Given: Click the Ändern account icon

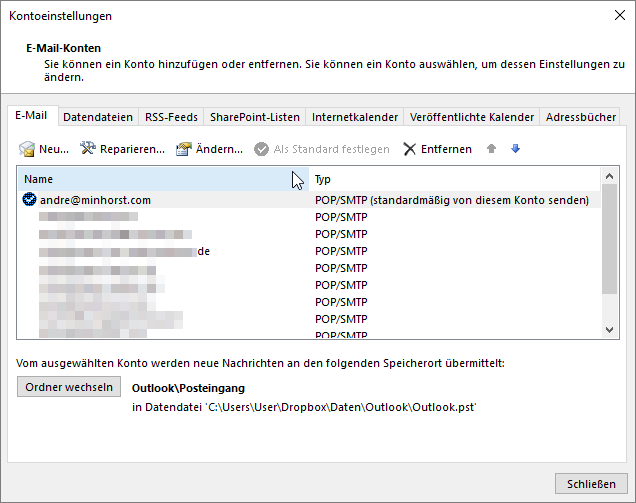Looking at the screenshot, I should 183,149.
